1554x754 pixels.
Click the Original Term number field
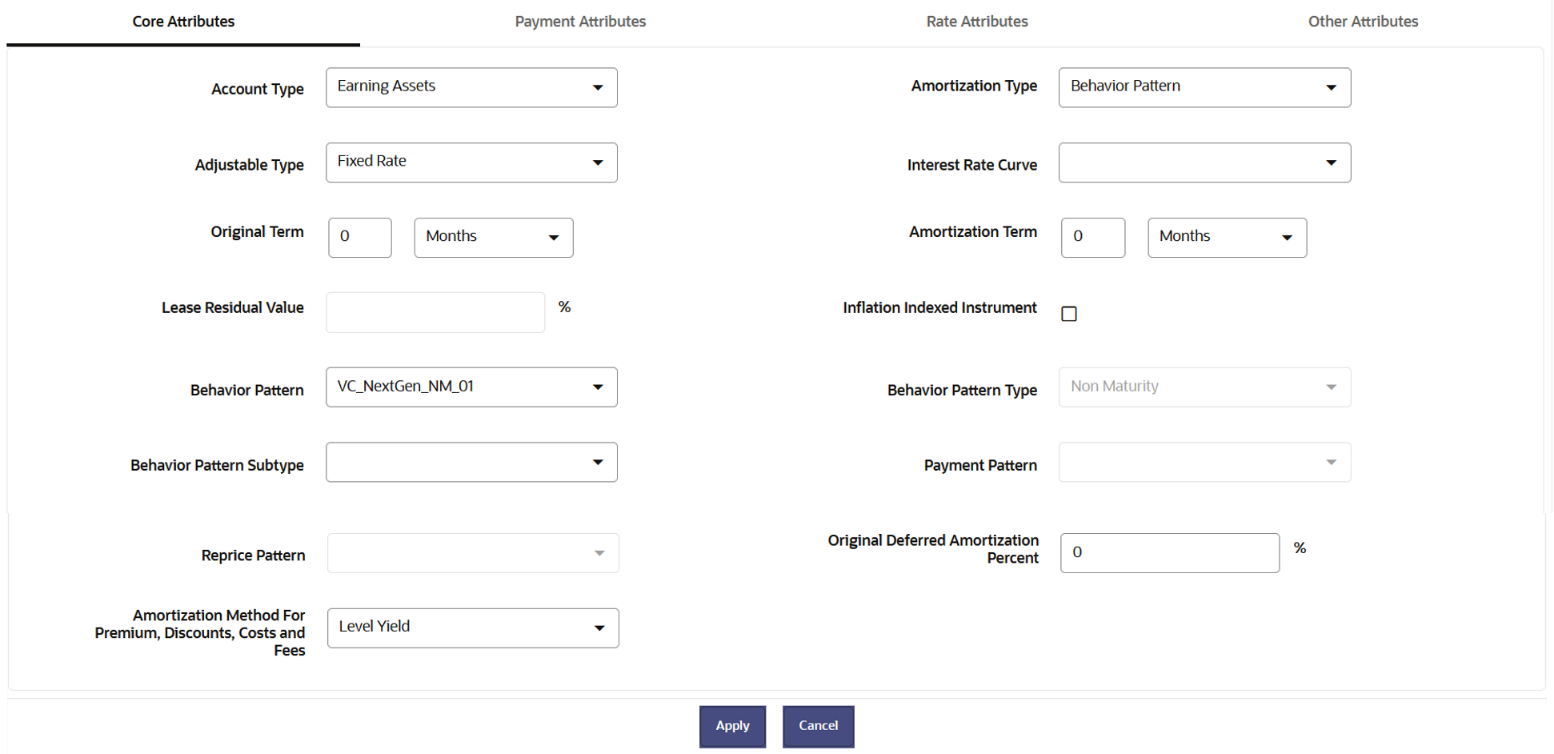tap(359, 237)
